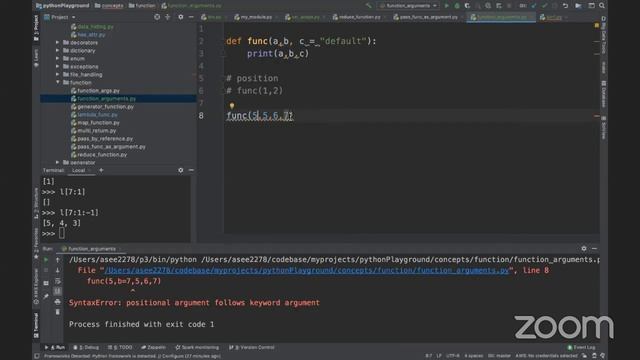Click the print icon in Run panel
The image size is (640, 360).
tap(58, 302)
